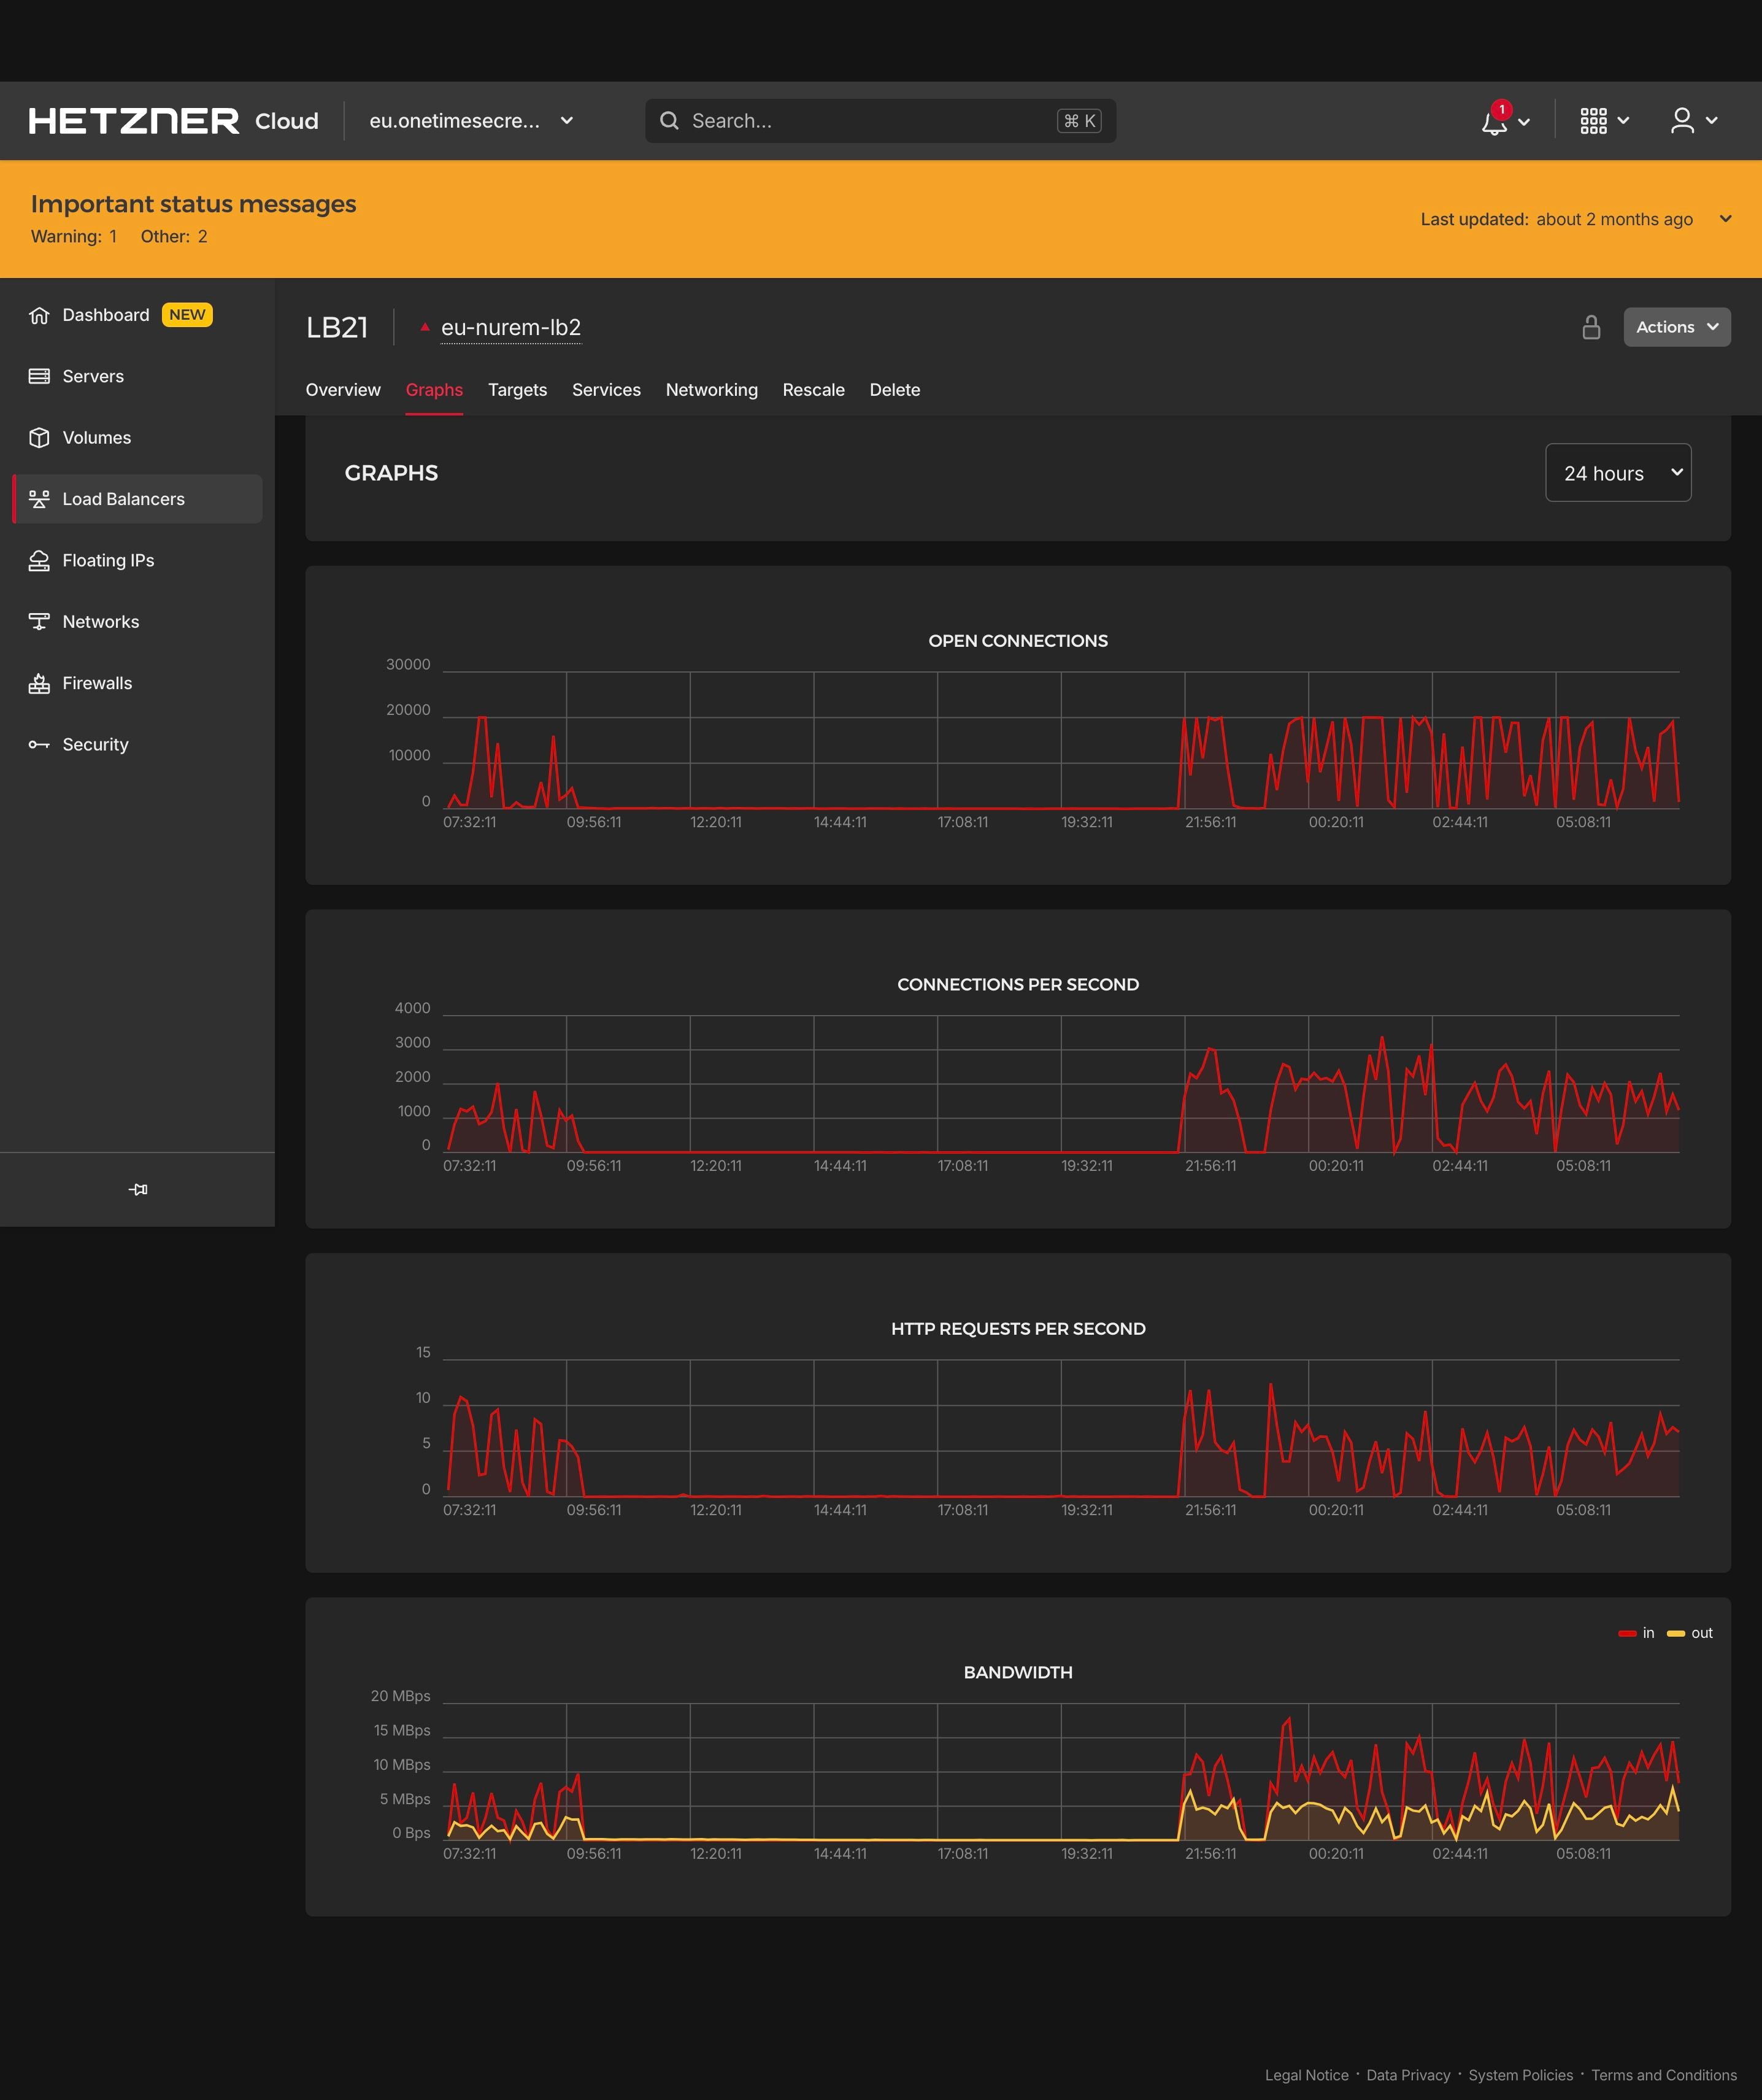The image size is (1762, 2100).
Task: Click the Security sidebar icon
Action: click(x=39, y=743)
